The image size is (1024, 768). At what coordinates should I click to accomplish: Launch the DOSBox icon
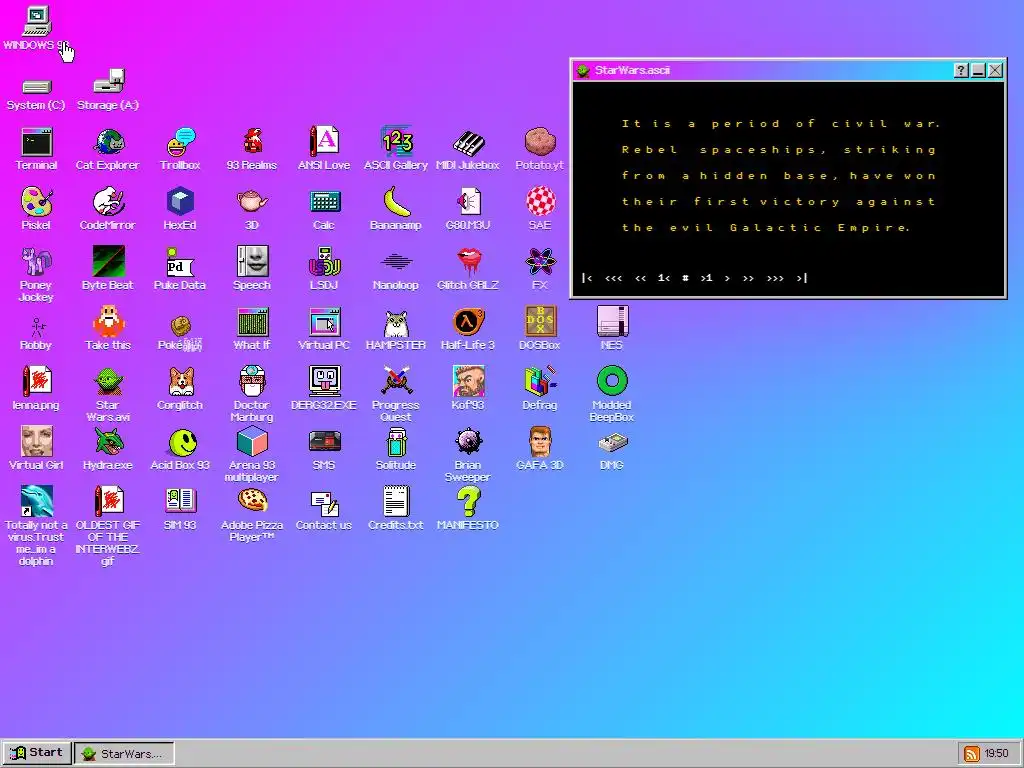(x=539, y=329)
